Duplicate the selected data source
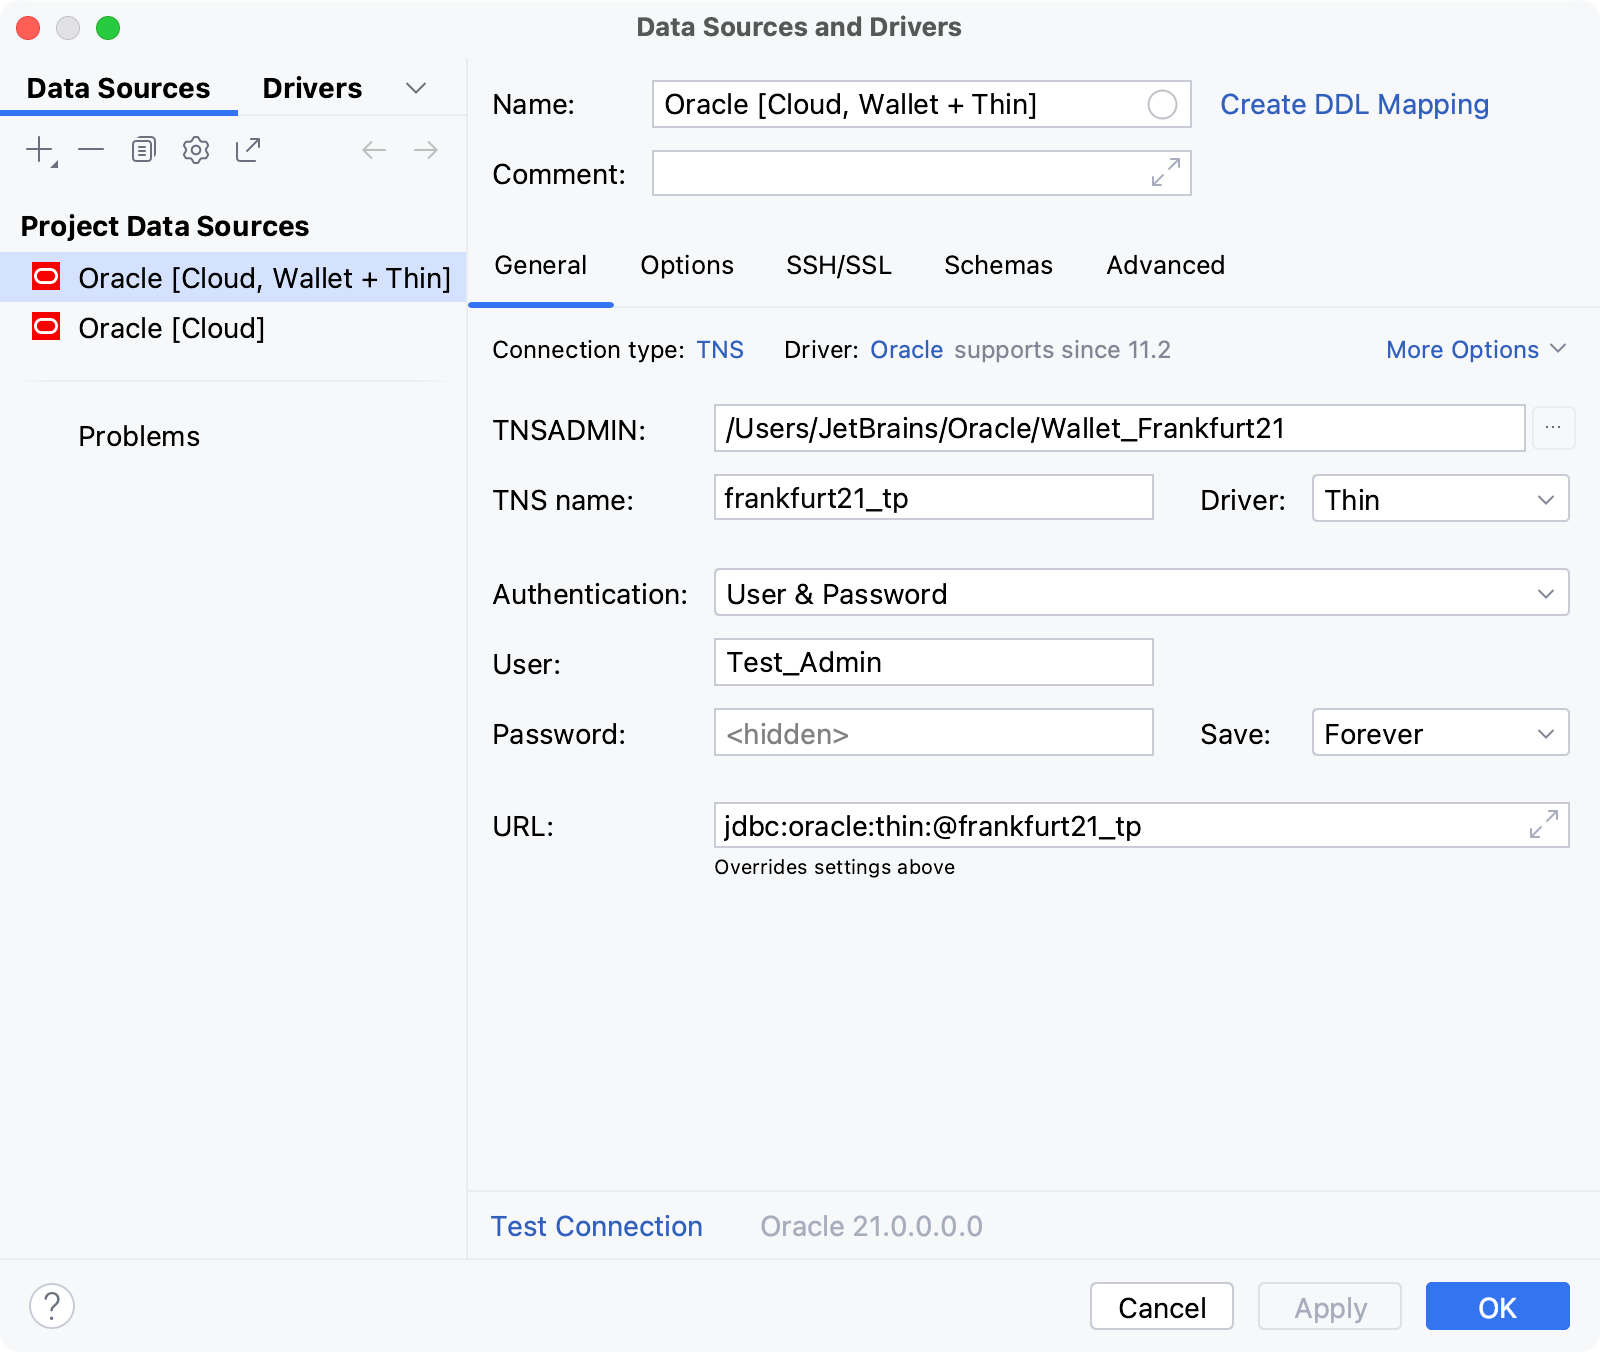The height and width of the screenshot is (1352, 1600). pos(143,148)
